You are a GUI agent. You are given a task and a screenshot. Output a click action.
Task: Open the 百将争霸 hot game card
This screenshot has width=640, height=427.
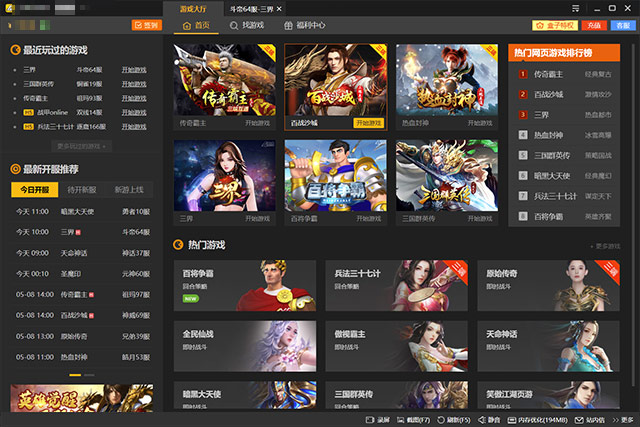[x=245, y=285]
